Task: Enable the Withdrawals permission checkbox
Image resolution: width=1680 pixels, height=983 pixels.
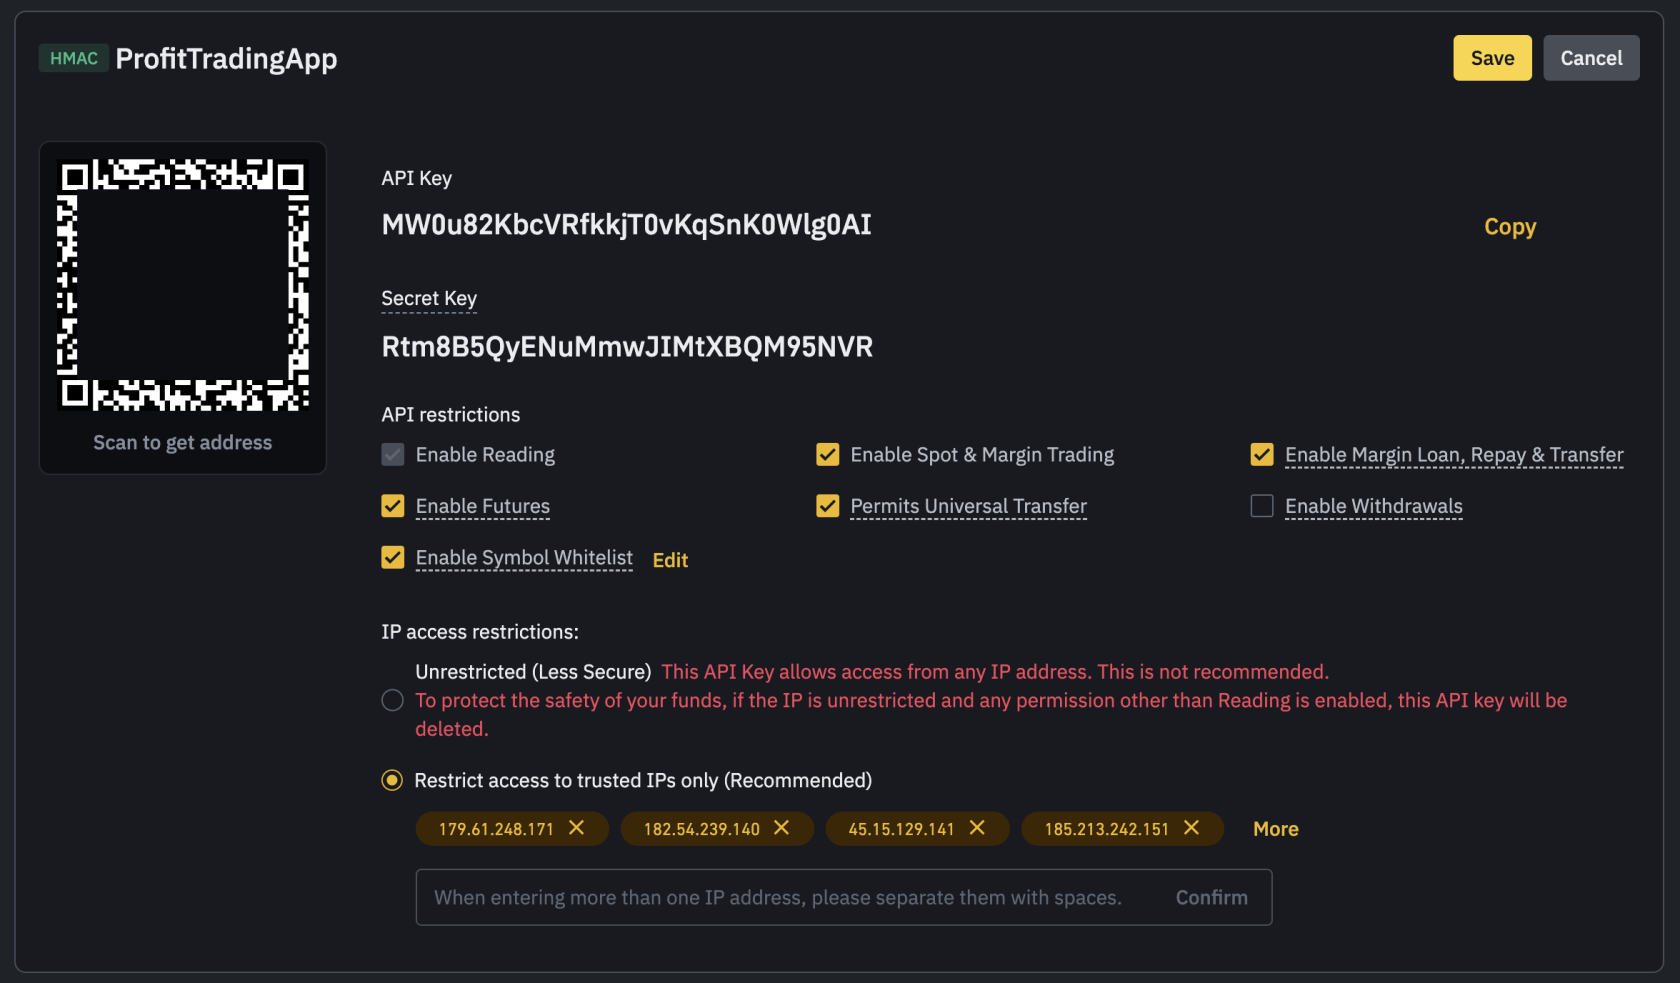Action: 1261,506
